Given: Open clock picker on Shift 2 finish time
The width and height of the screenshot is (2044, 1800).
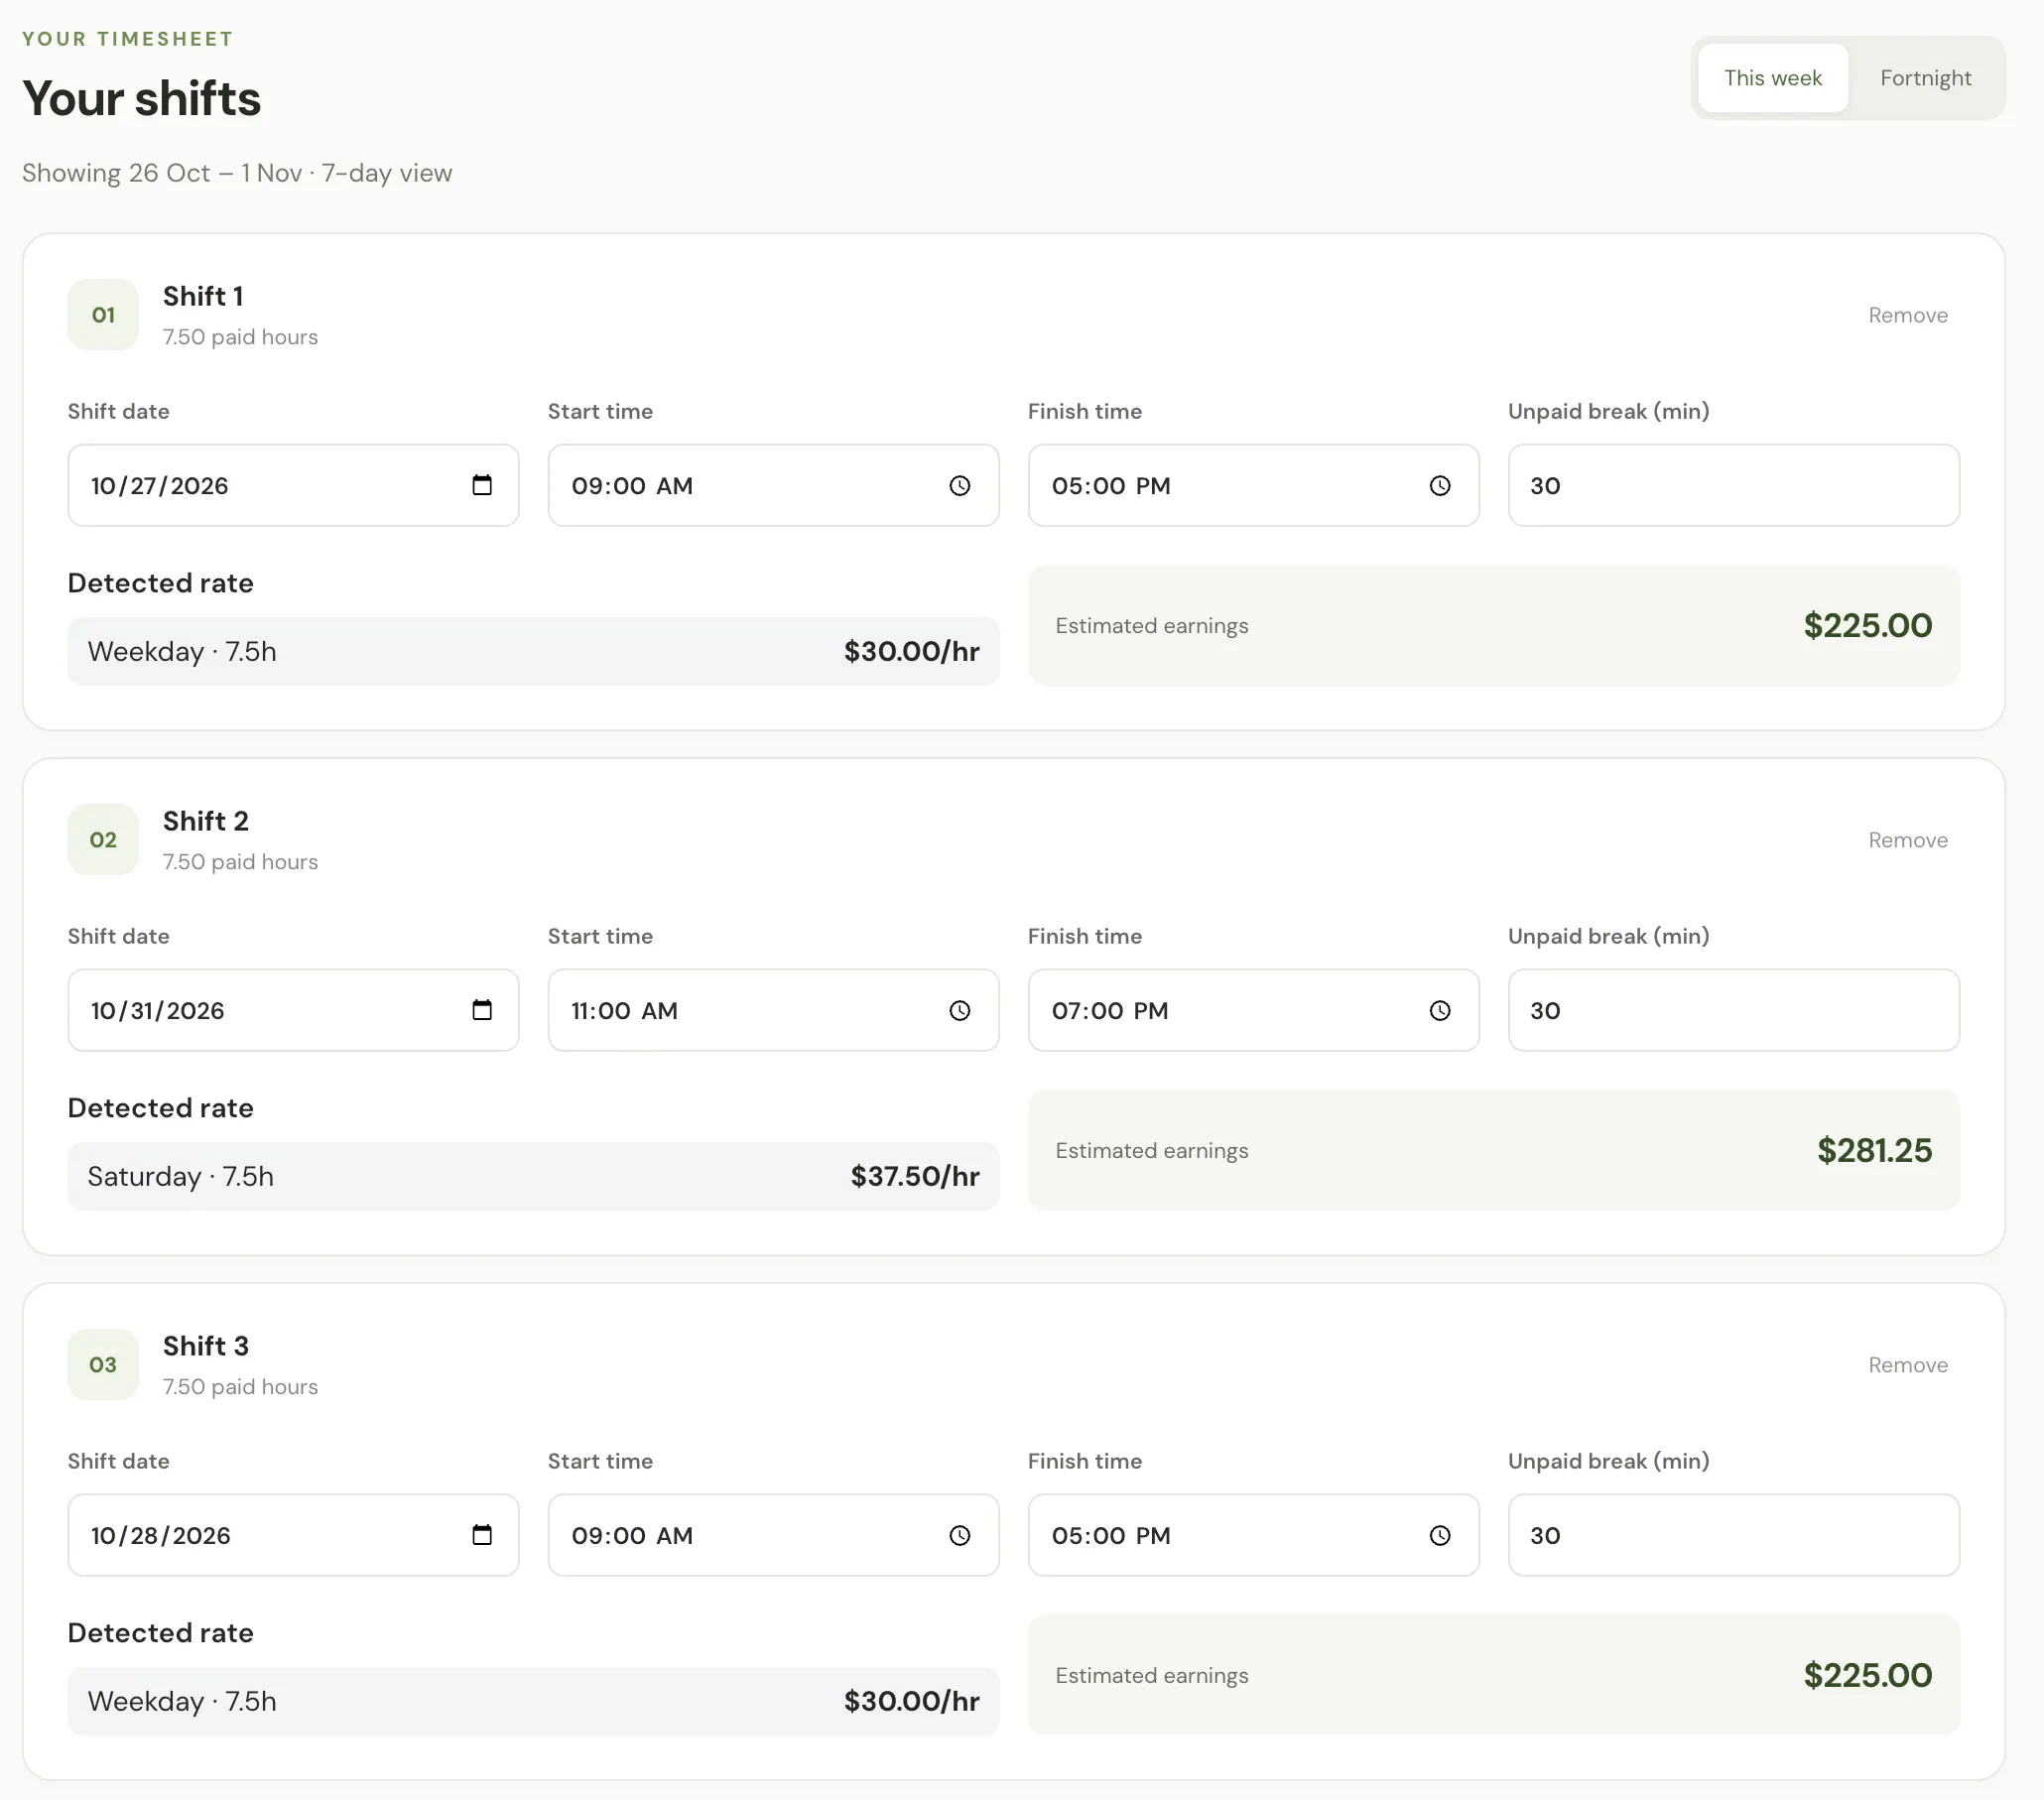Looking at the screenshot, I should click(1440, 1010).
